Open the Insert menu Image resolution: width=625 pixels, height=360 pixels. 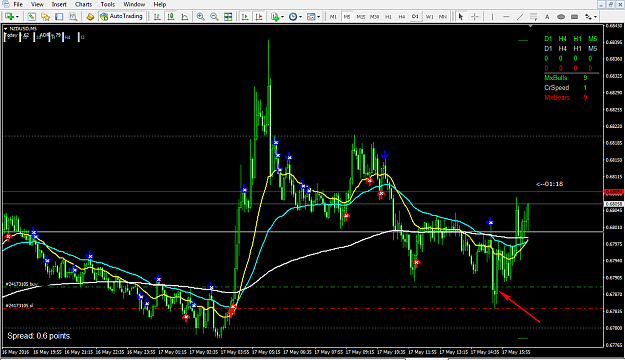pyautogui.click(x=59, y=4)
